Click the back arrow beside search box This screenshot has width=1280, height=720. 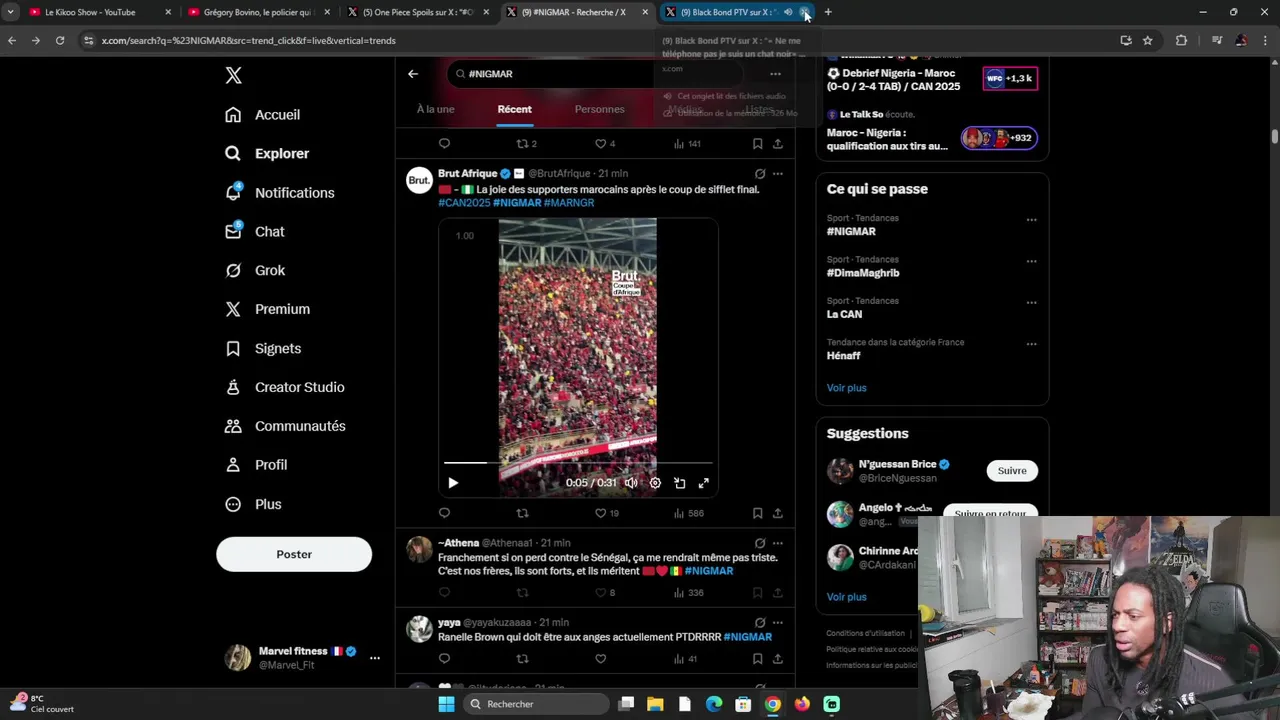[x=413, y=74]
